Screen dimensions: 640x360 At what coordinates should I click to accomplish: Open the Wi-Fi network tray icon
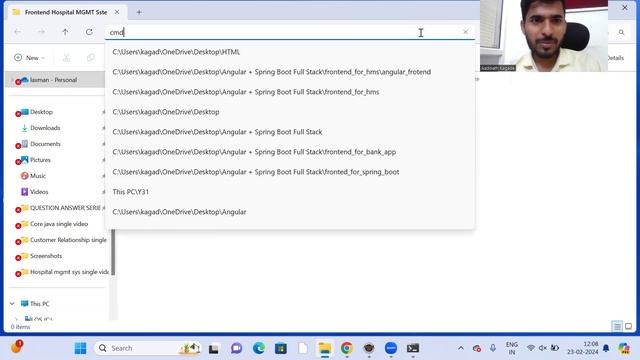pyautogui.click(x=531, y=348)
